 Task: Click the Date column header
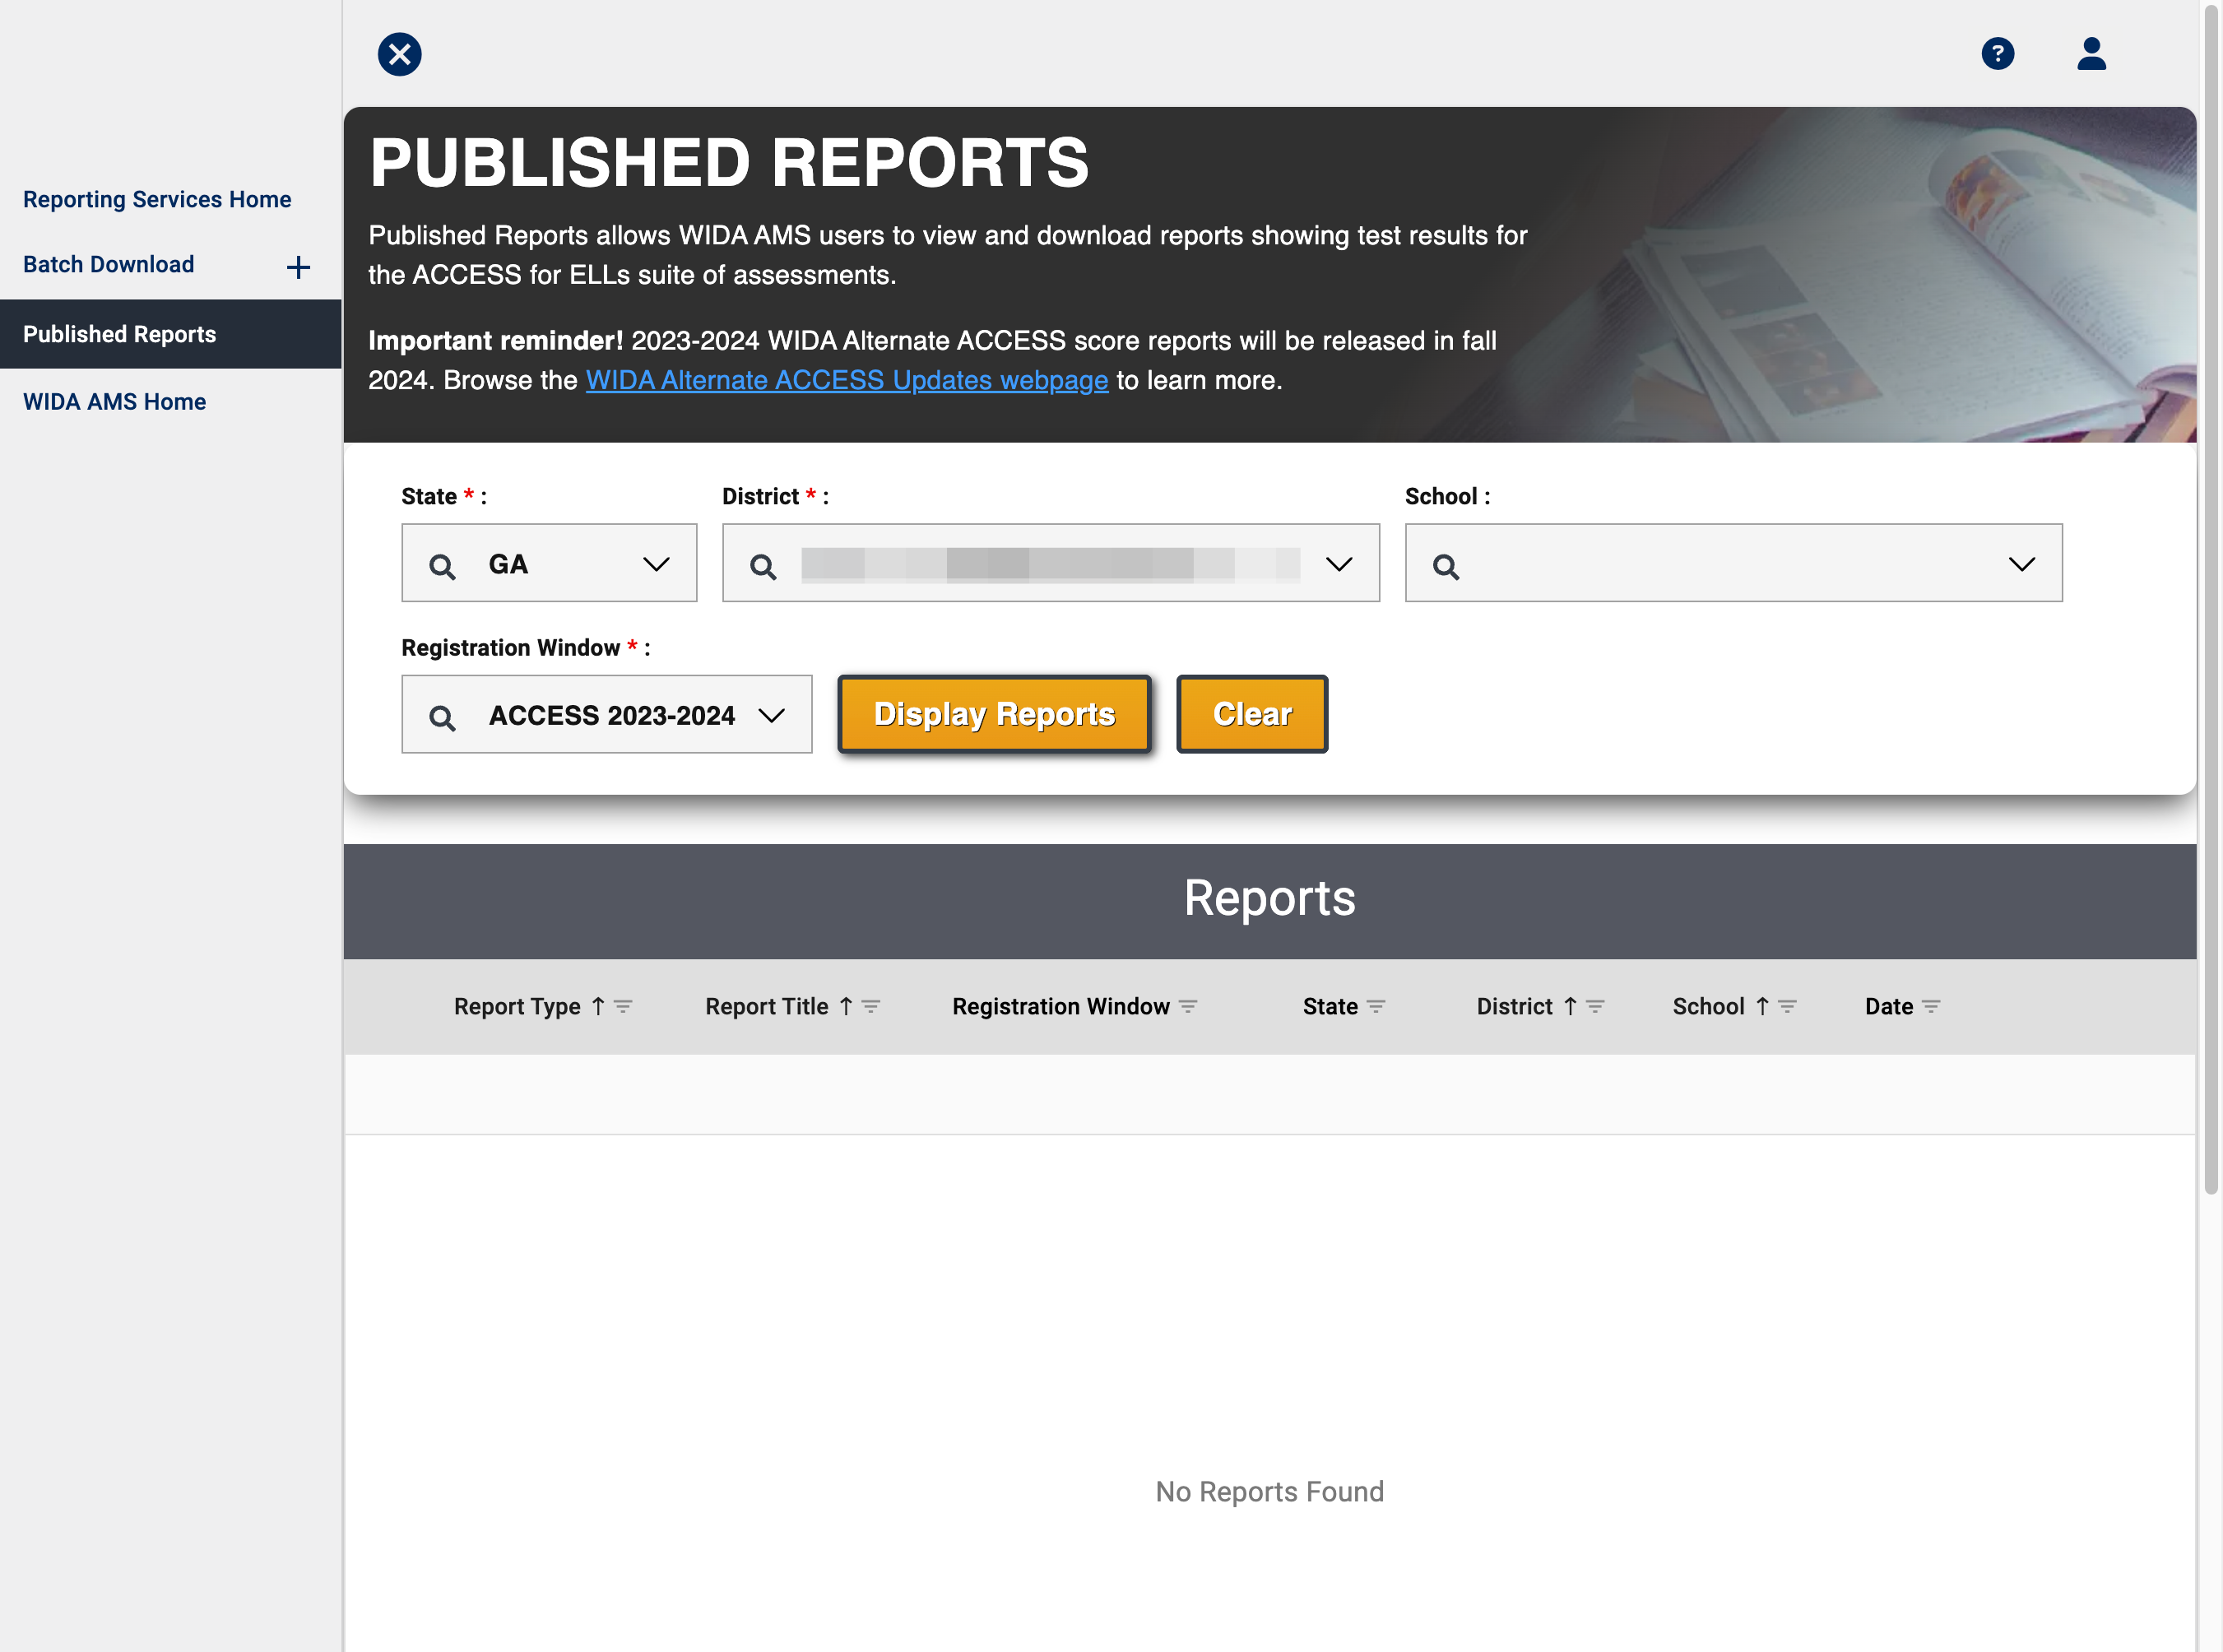[1888, 1007]
